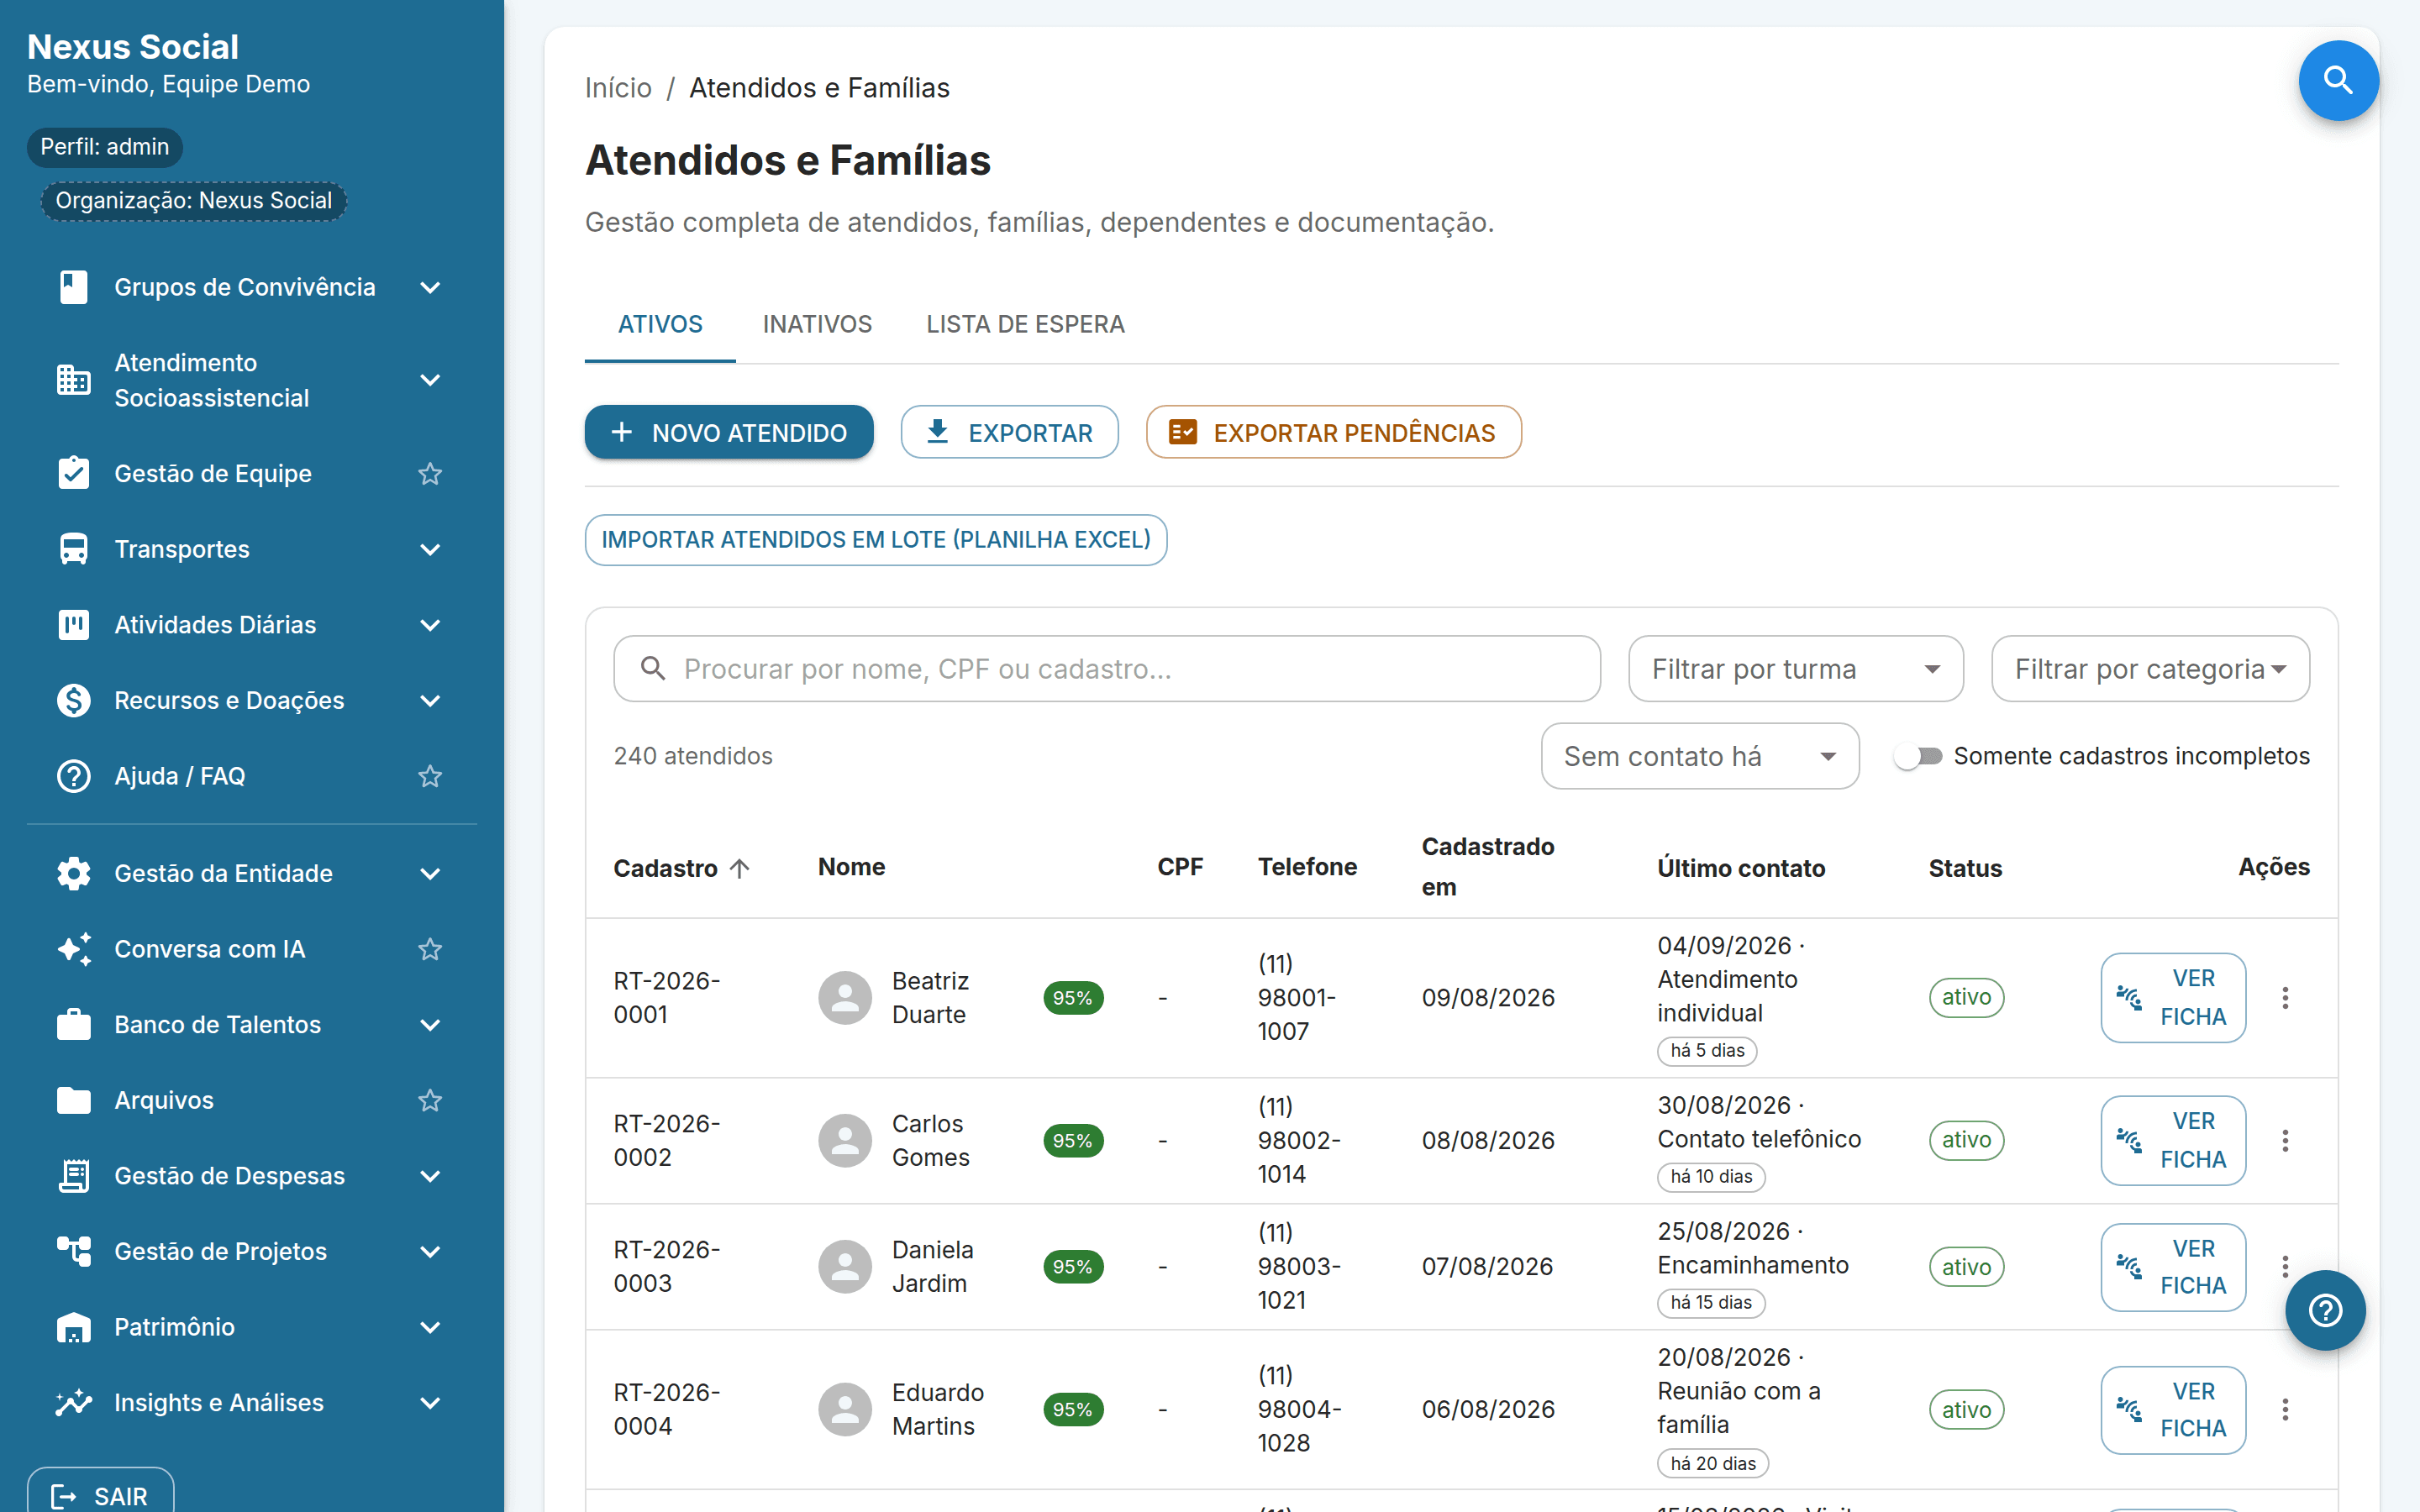
Task: Click the Patrimônio building icon
Action: pos(73,1327)
